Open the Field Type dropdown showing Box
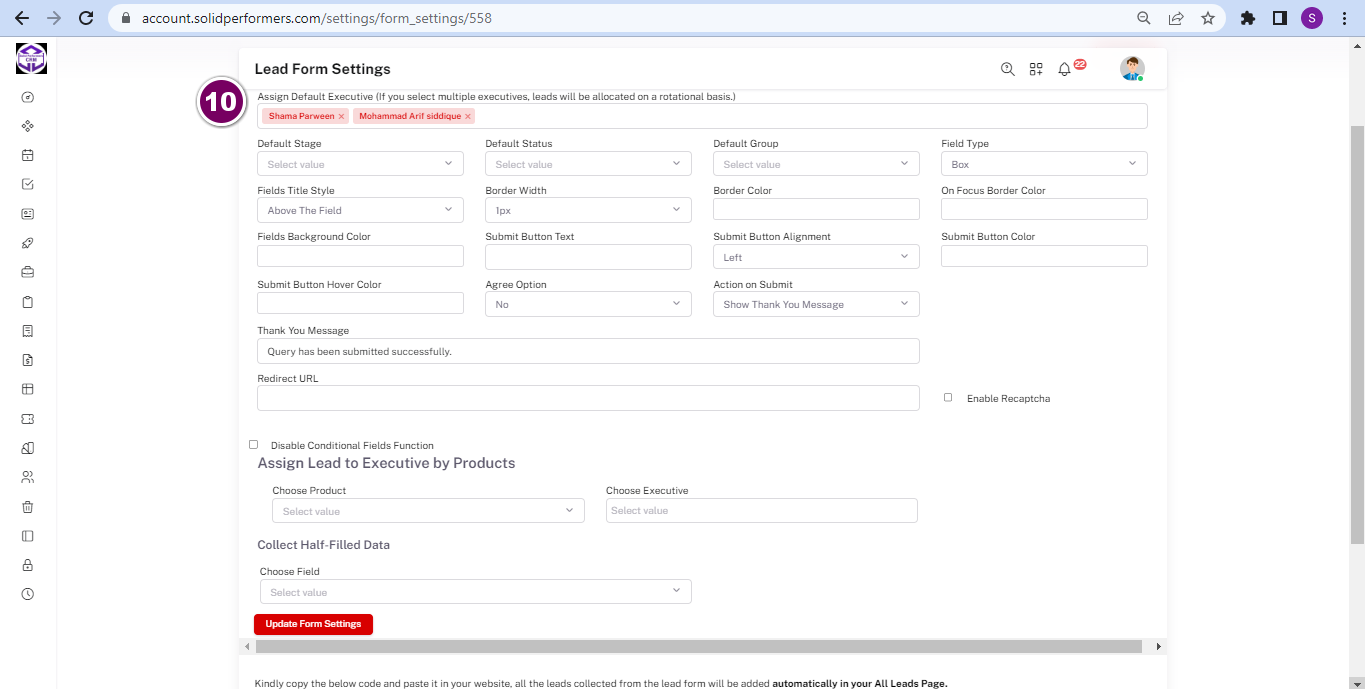 1044,164
